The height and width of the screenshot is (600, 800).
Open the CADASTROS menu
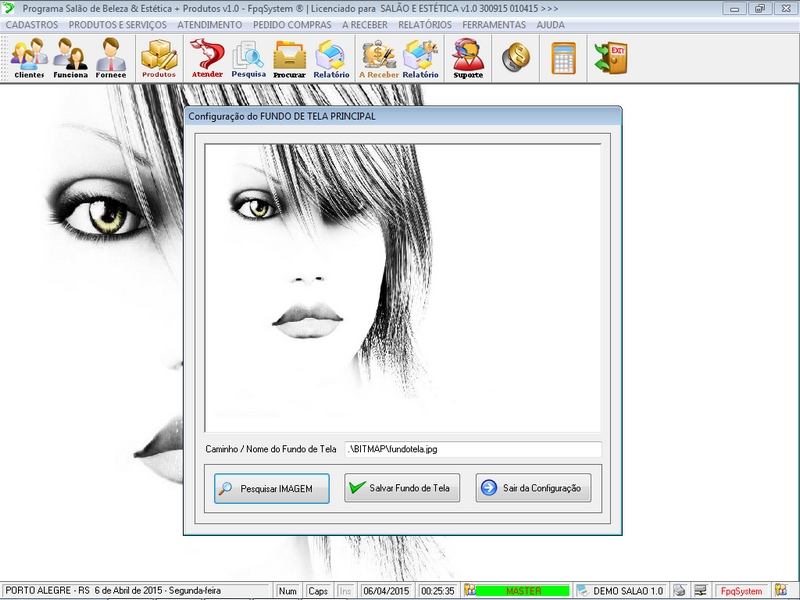[x=32, y=24]
